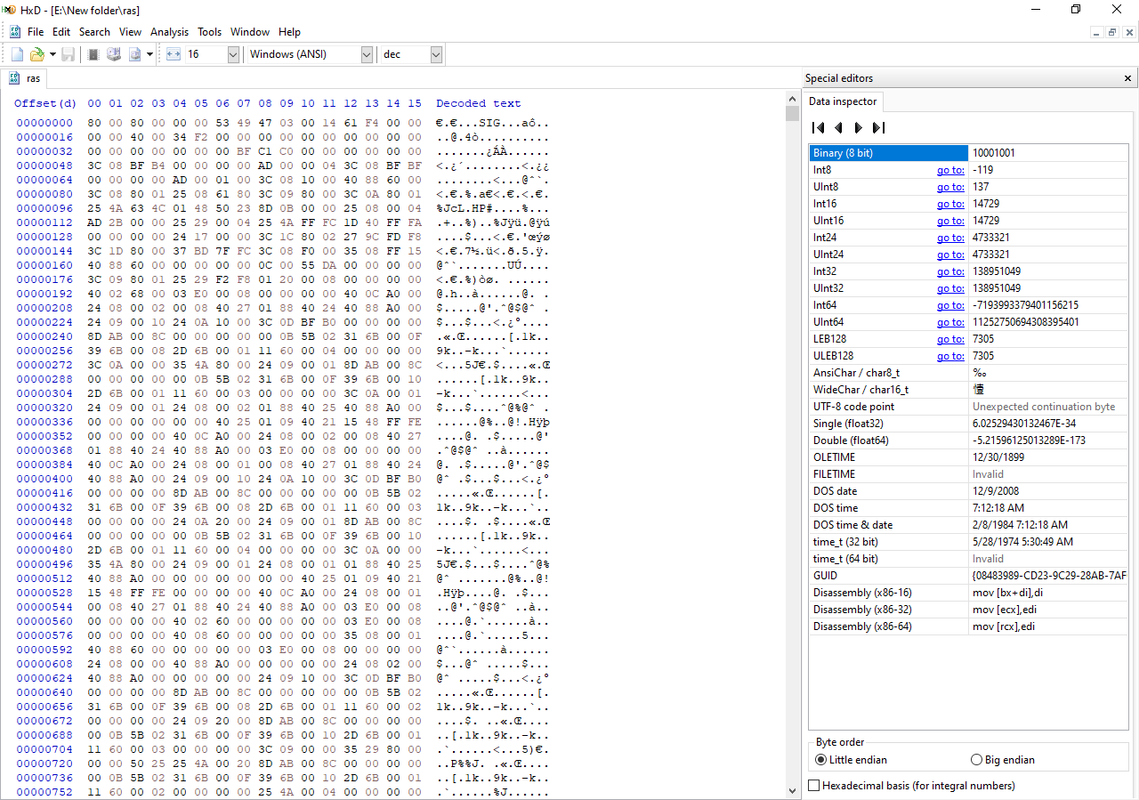The image size is (1139, 800).
Task: Click the Decoded text column header
Action: tap(478, 104)
